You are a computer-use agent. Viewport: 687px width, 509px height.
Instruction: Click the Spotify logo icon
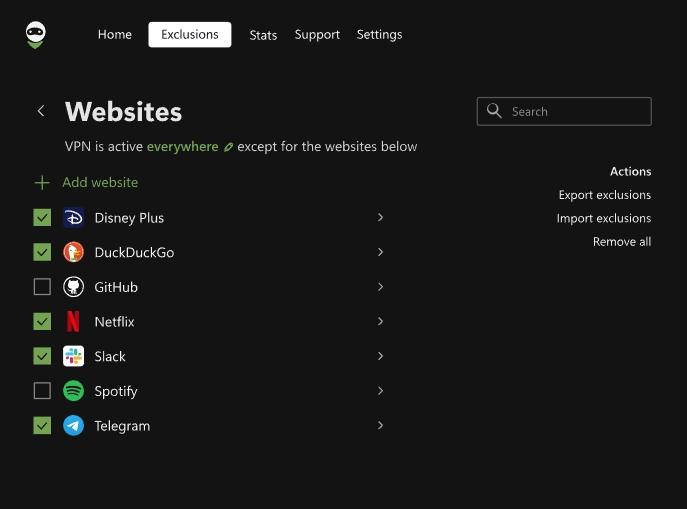(x=73, y=391)
